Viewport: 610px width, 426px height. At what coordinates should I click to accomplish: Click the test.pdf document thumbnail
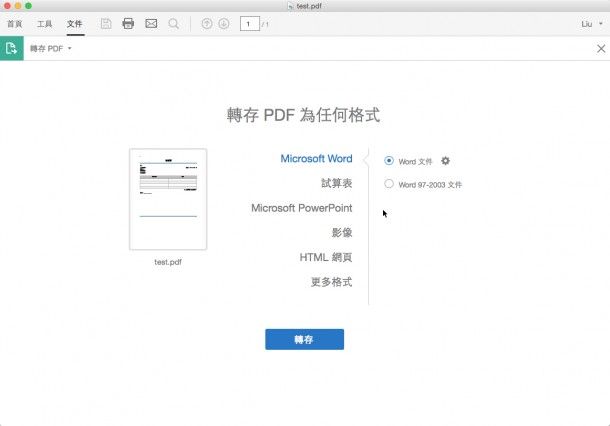(x=168, y=199)
